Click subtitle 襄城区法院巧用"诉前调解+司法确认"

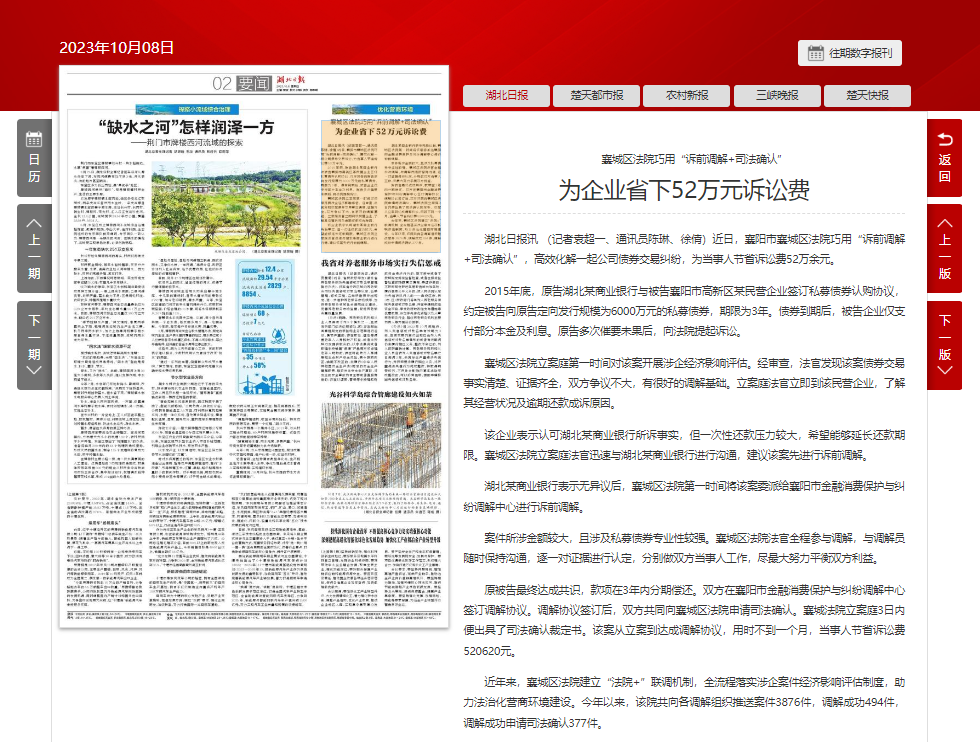pos(691,159)
